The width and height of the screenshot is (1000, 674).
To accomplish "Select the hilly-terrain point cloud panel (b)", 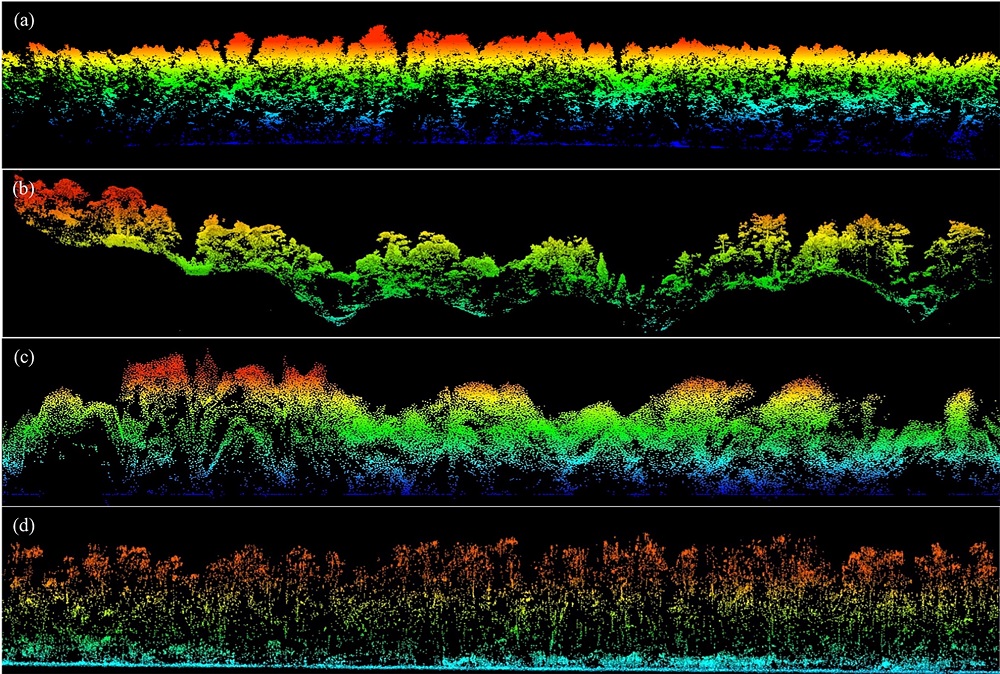I will [x=500, y=253].
